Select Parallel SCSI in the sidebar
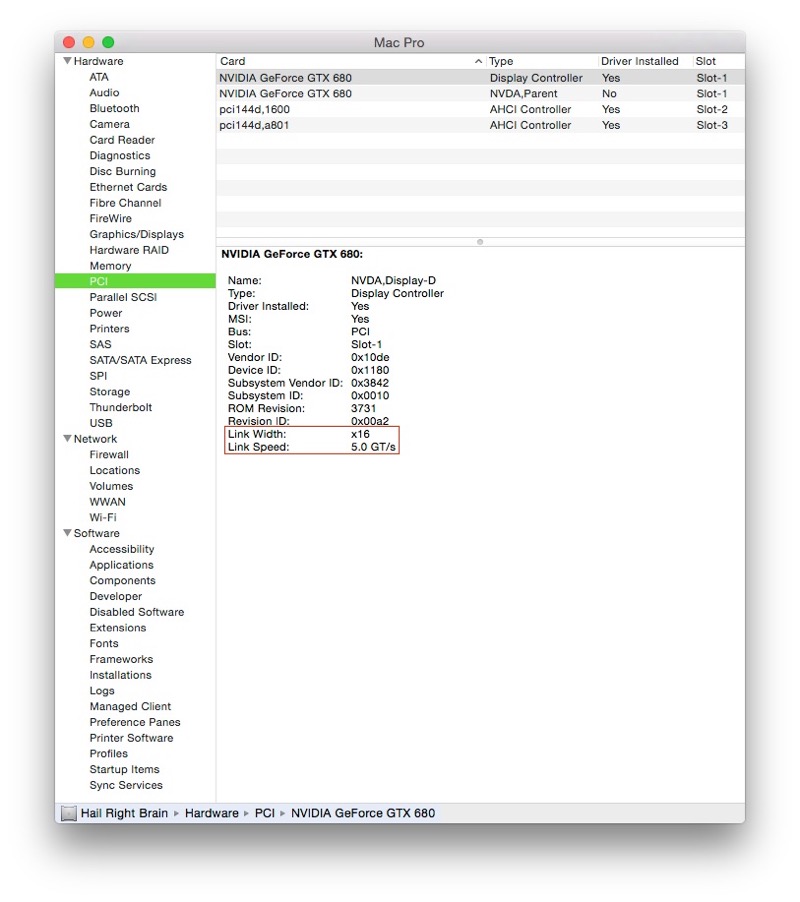Image resolution: width=800 pixels, height=902 pixels. tap(123, 297)
